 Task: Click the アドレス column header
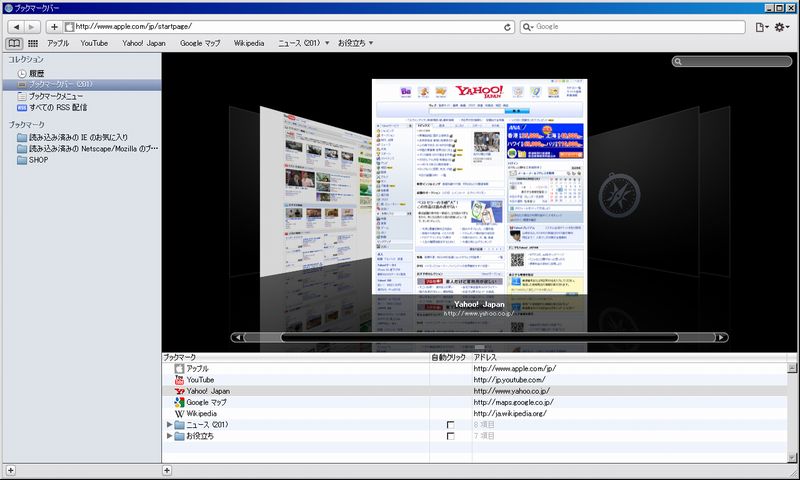point(630,358)
